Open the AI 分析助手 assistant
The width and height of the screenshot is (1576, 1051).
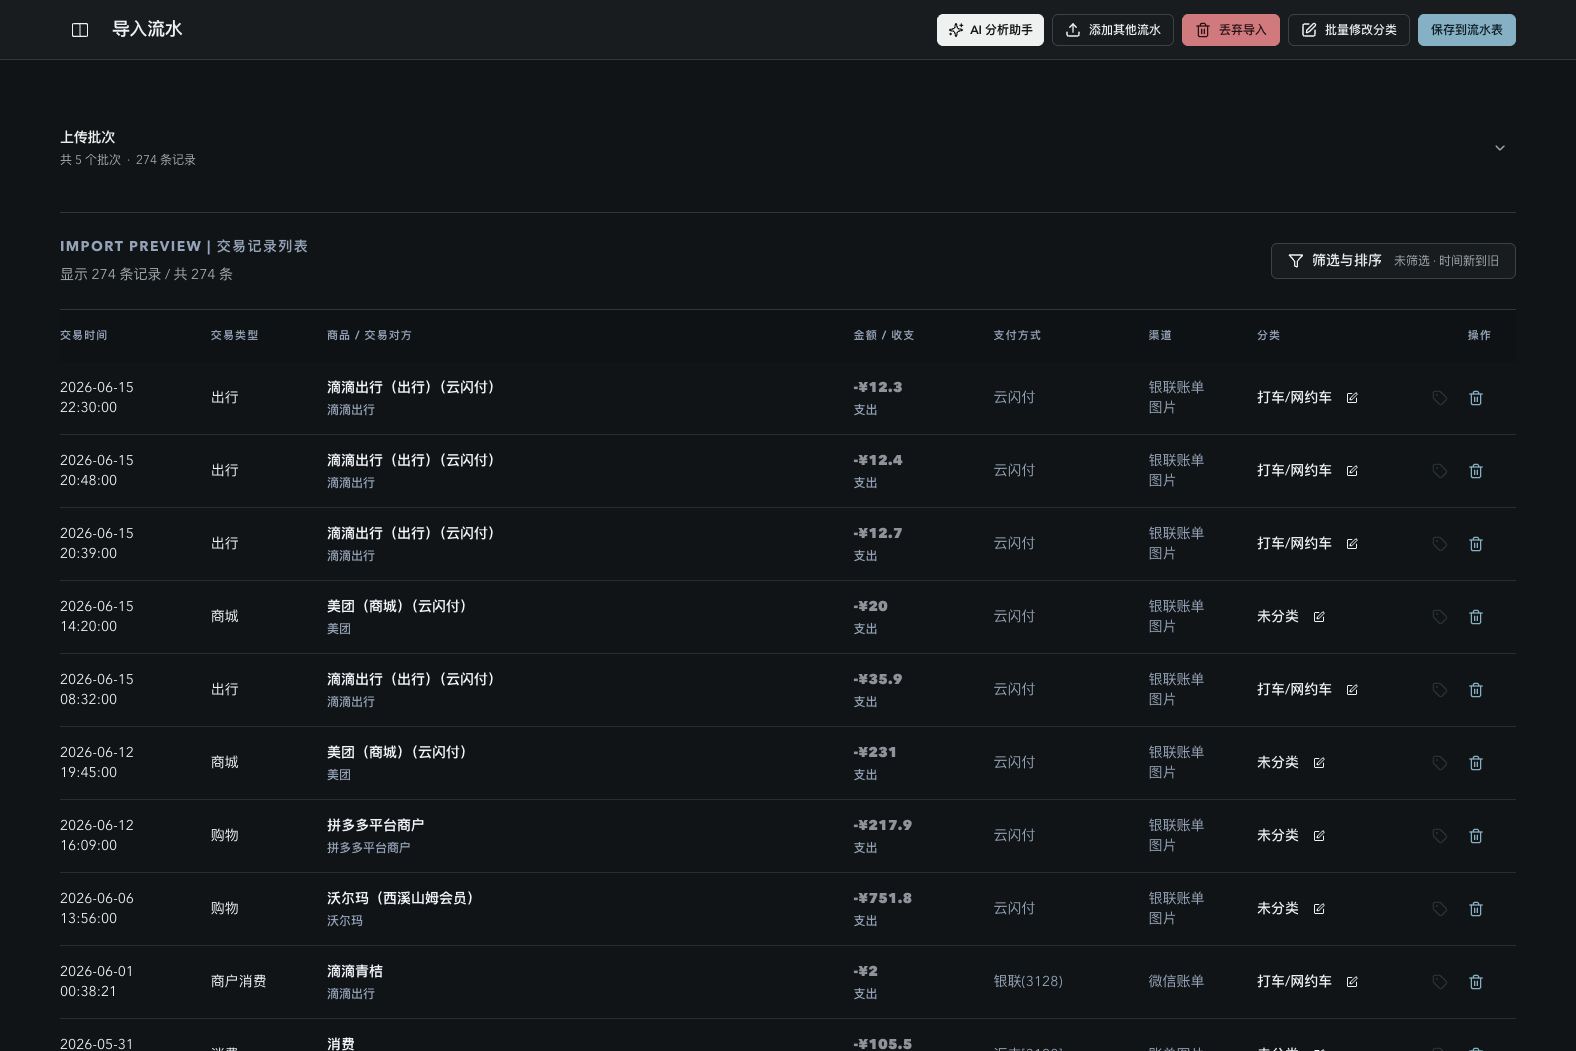coord(990,30)
